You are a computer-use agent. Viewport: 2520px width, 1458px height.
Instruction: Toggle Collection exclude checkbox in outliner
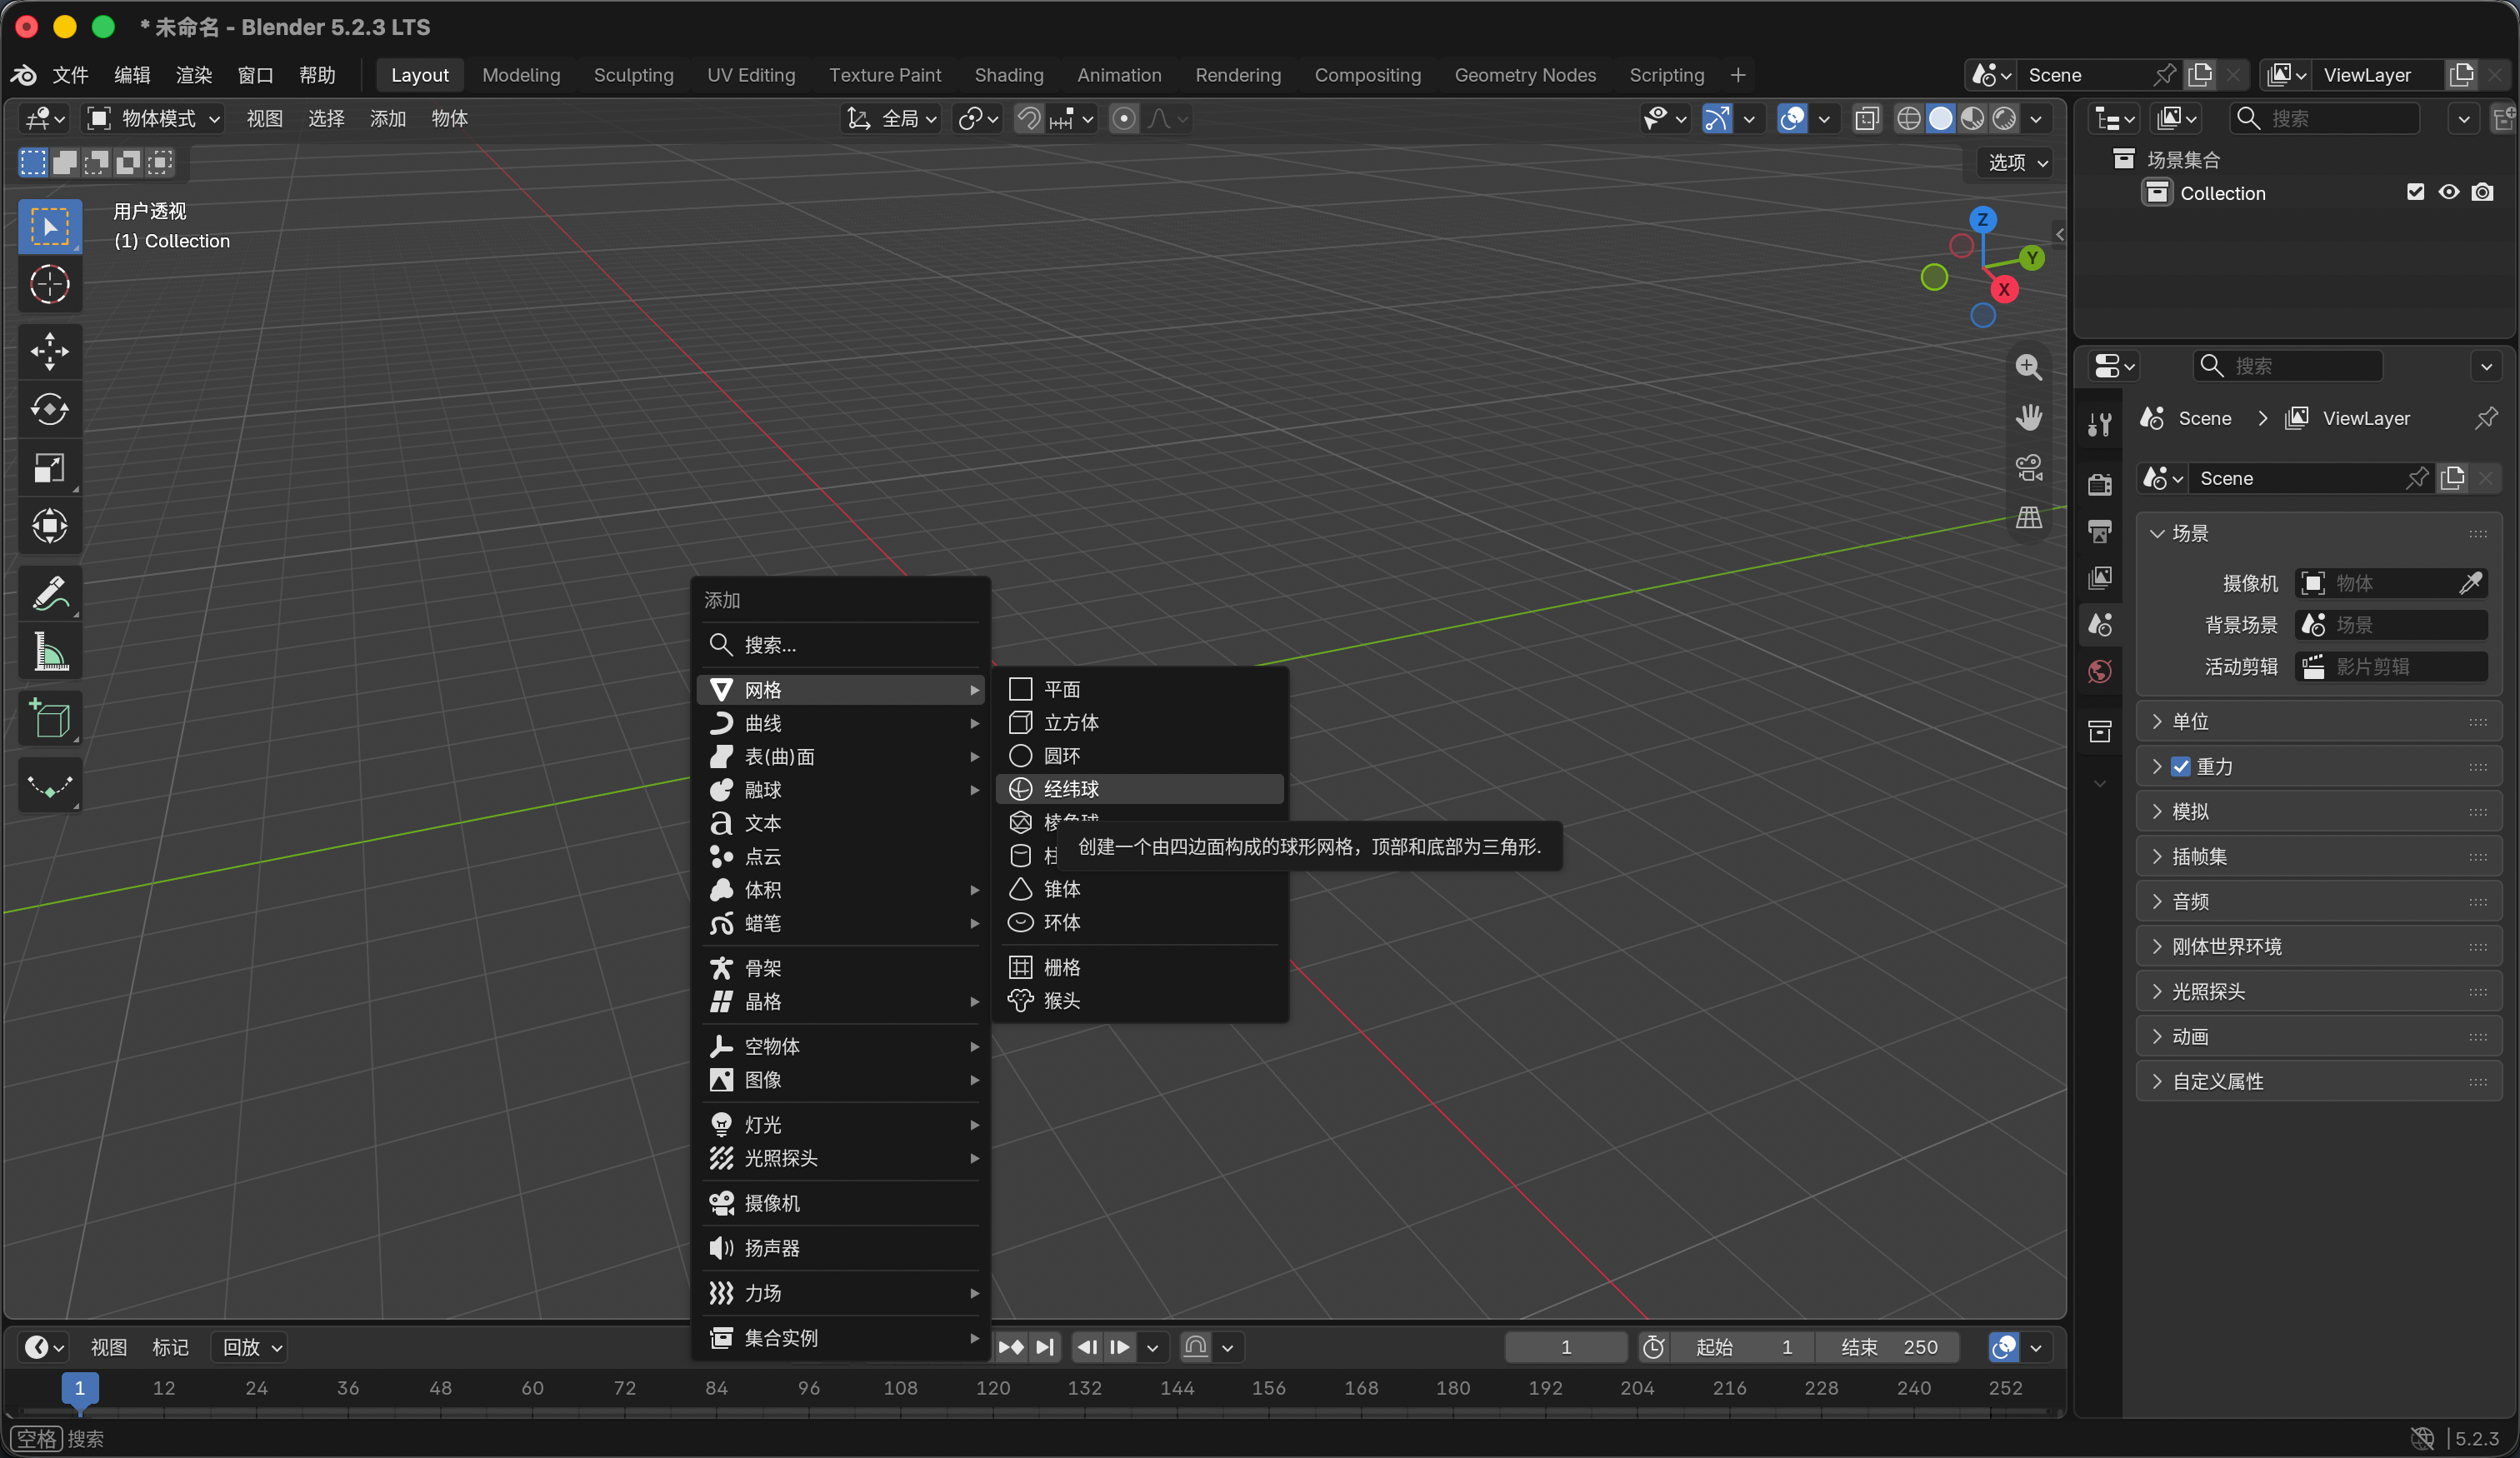click(2415, 192)
